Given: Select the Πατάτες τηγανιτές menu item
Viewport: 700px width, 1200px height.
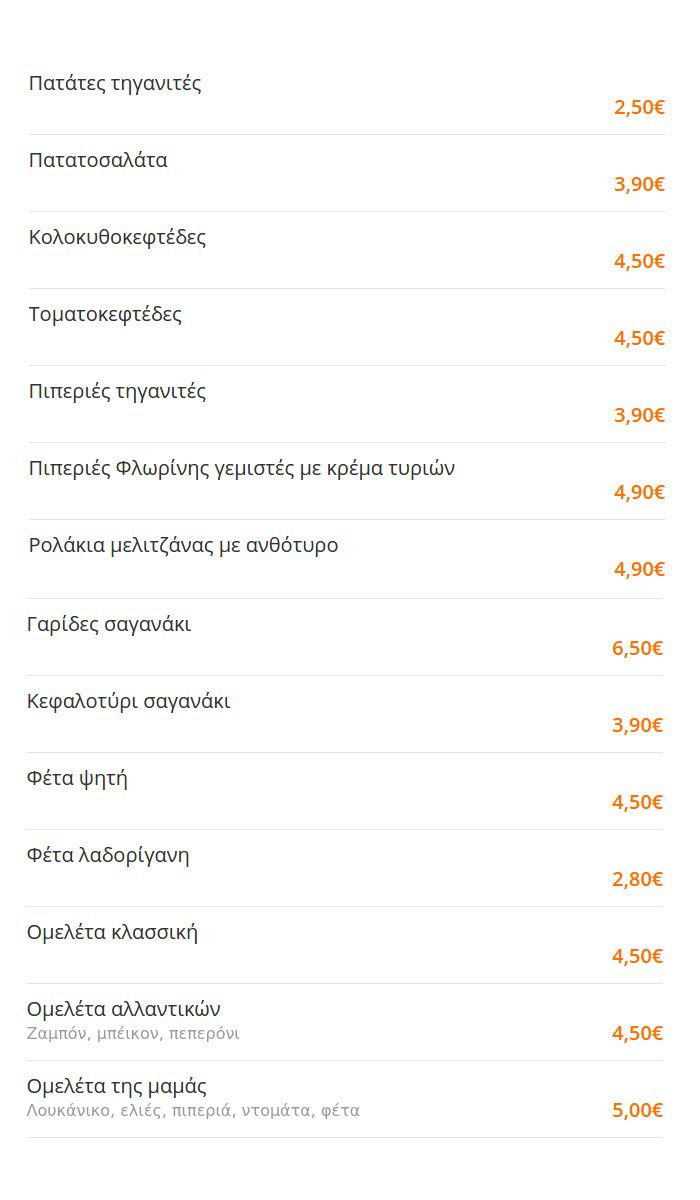Looking at the screenshot, I should (346, 96).
